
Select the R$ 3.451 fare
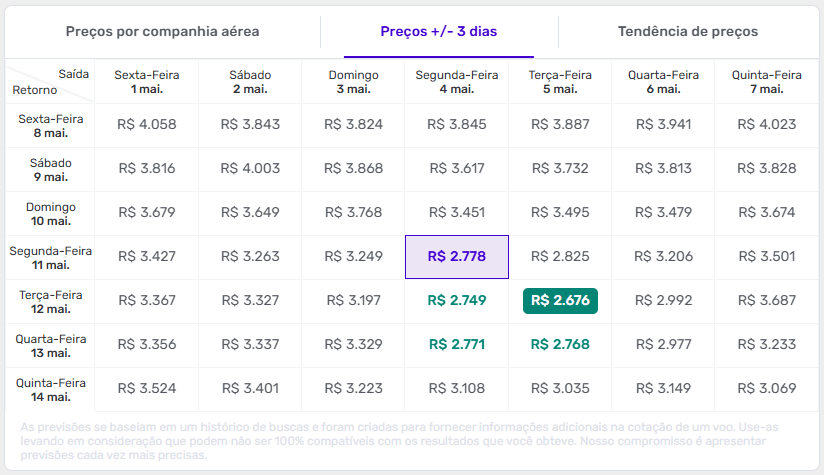pyautogui.click(x=457, y=212)
